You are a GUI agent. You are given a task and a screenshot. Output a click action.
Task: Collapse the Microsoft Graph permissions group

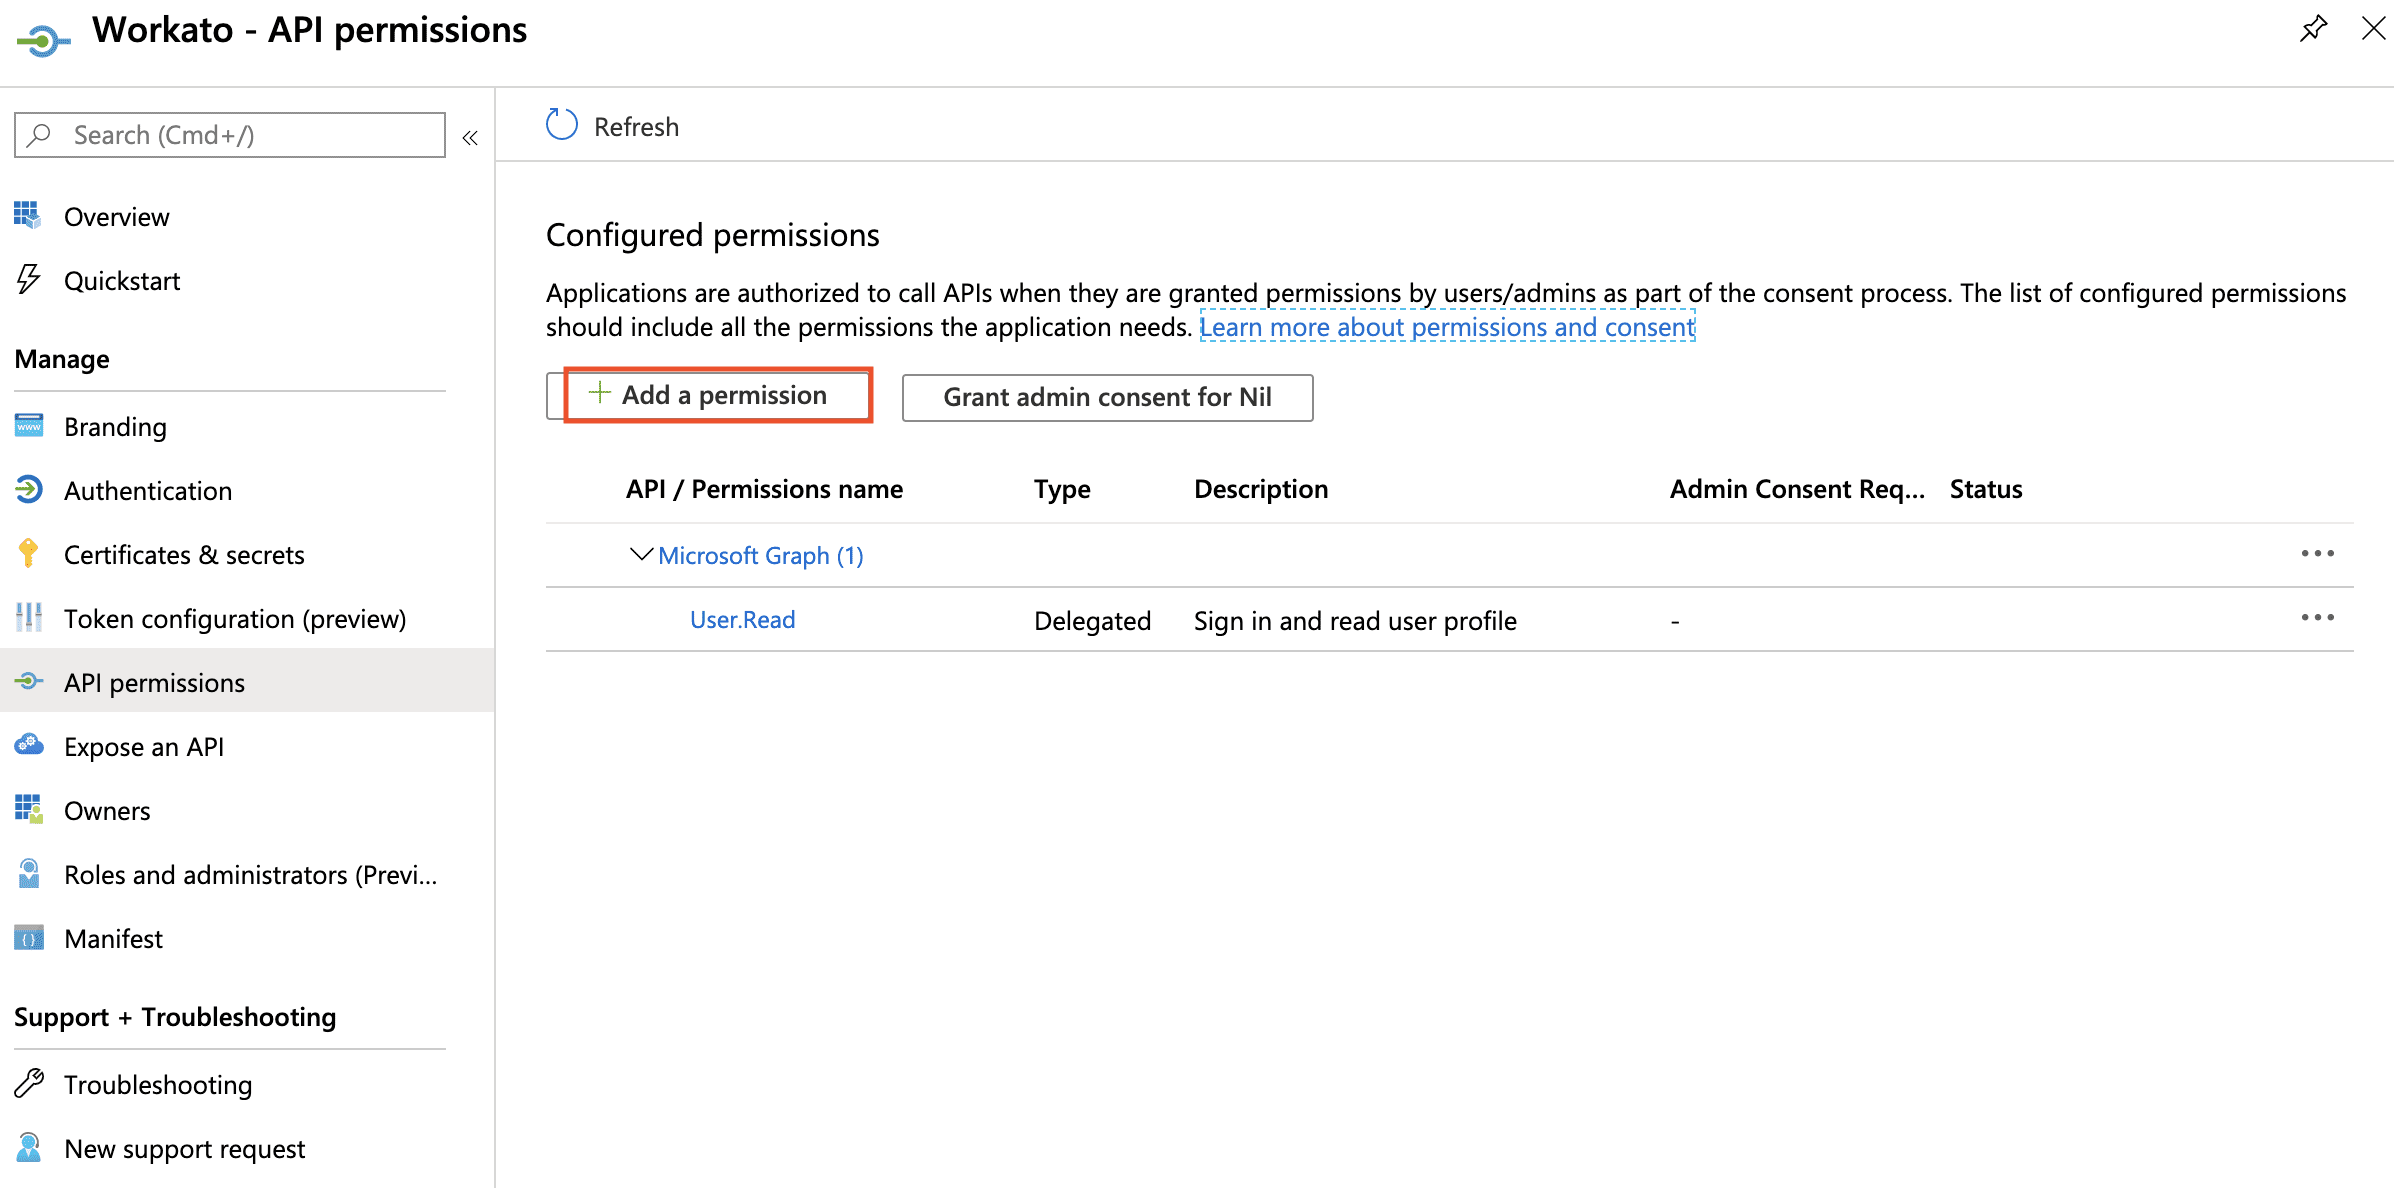coord(641,554)
